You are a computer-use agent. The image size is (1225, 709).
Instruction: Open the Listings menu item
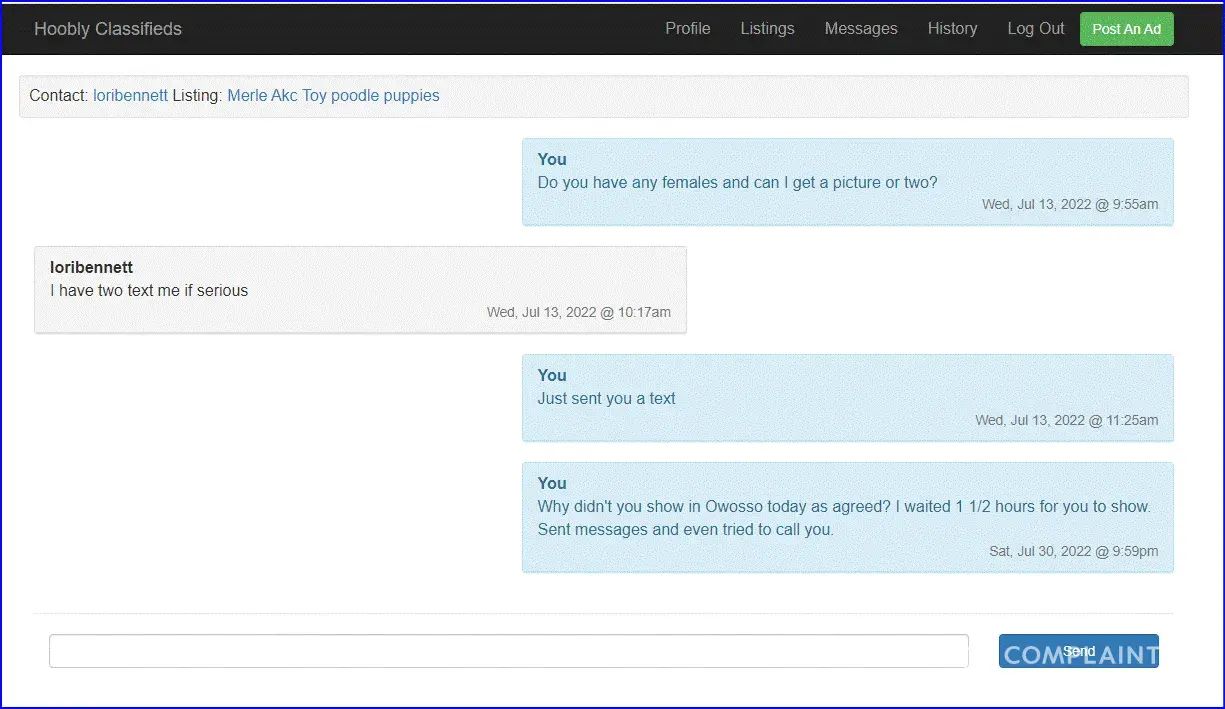coord(767,29)
